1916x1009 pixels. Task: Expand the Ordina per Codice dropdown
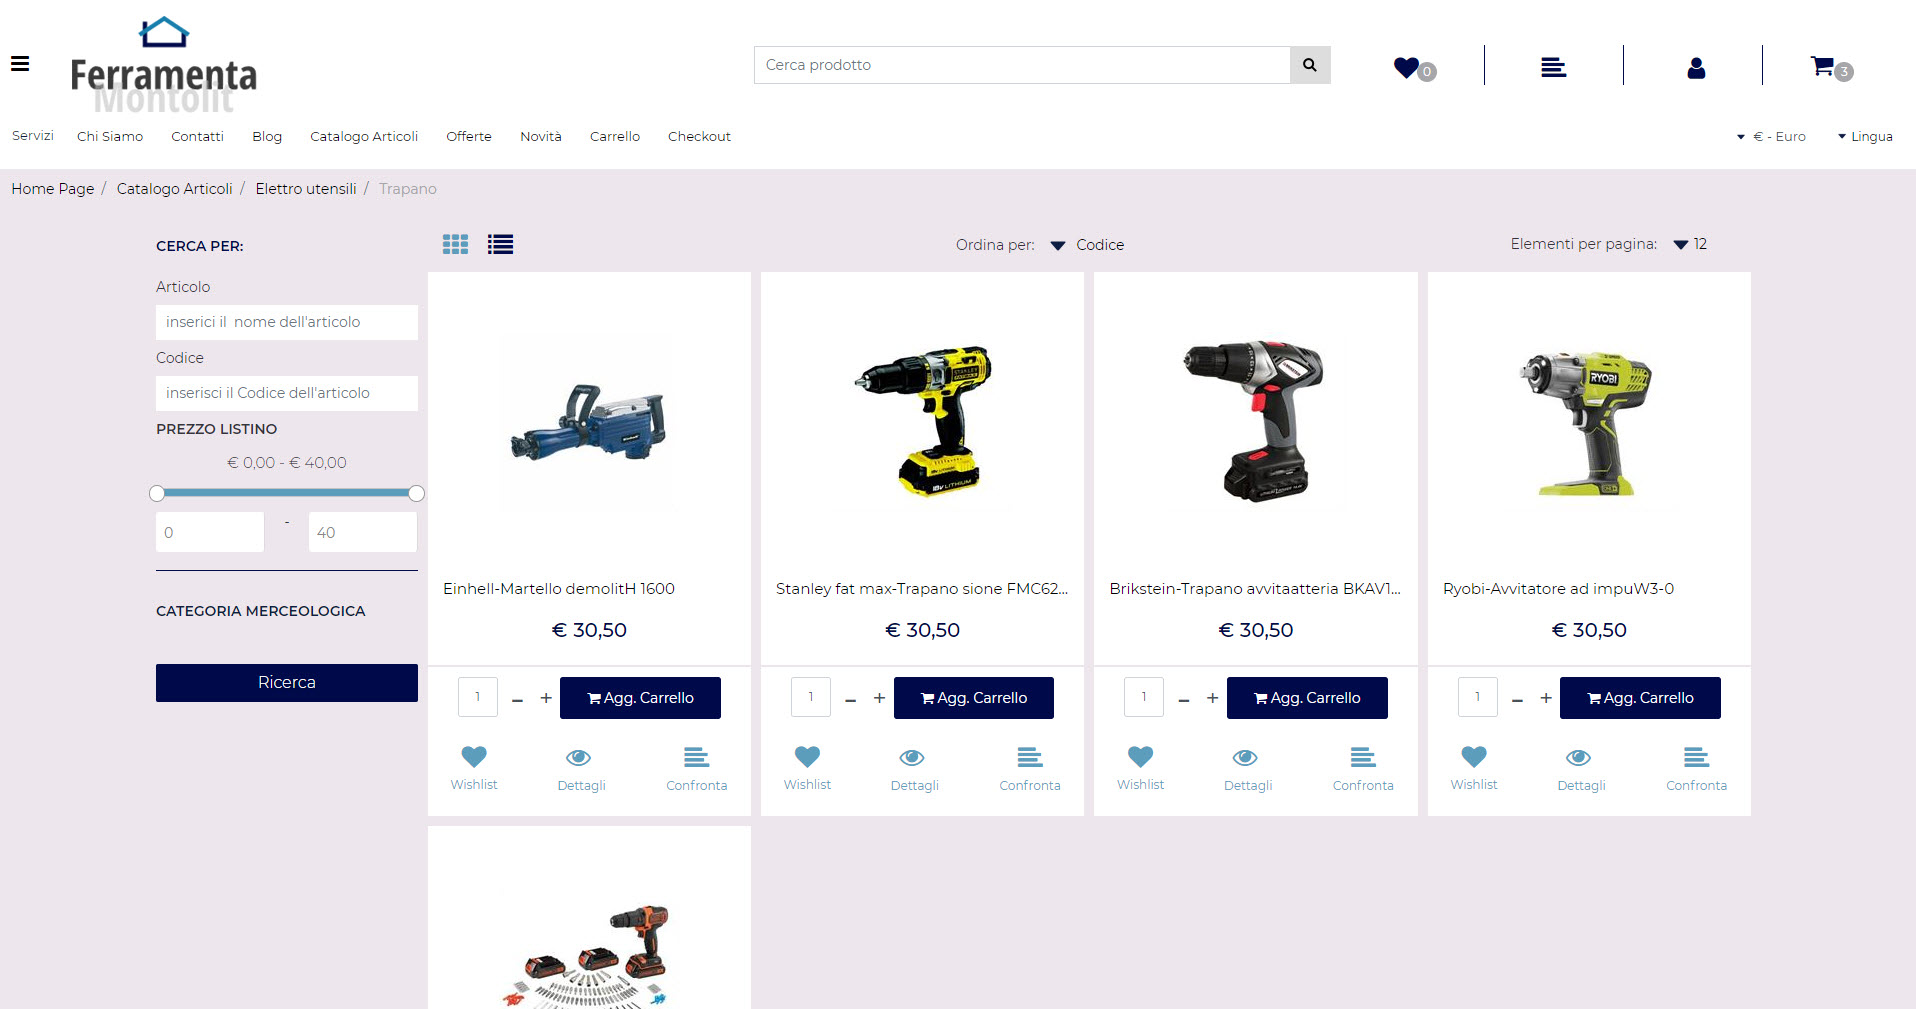(x=1088, y=245)
